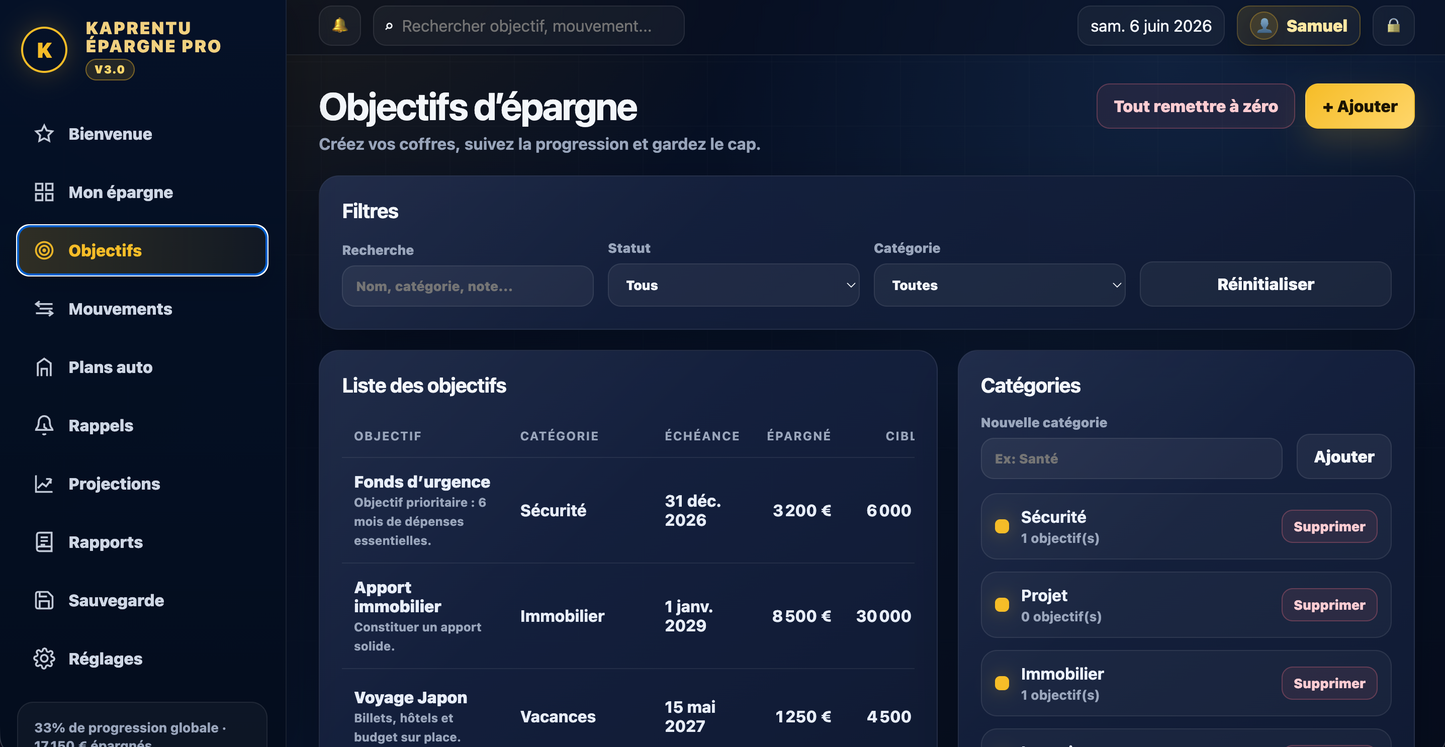
Task: Click the Sécurité yellow color dot
Action: [x=1002, y=527]
